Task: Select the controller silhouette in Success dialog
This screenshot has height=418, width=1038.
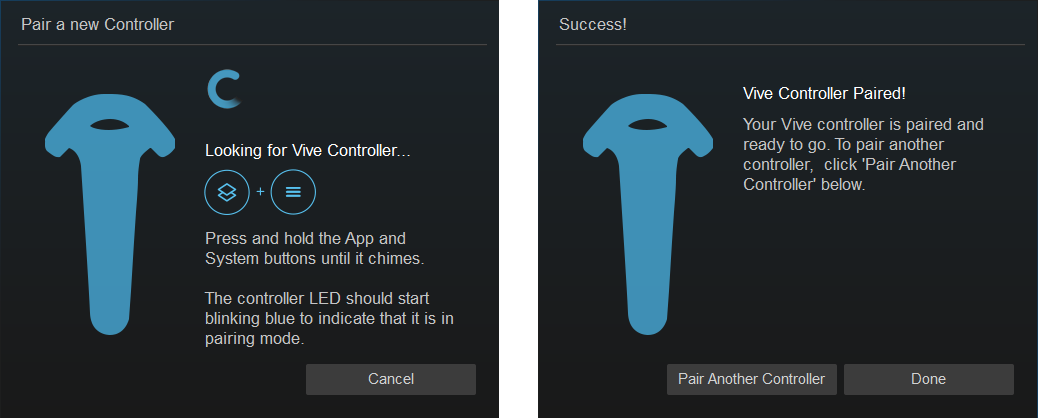Action: 648,215
